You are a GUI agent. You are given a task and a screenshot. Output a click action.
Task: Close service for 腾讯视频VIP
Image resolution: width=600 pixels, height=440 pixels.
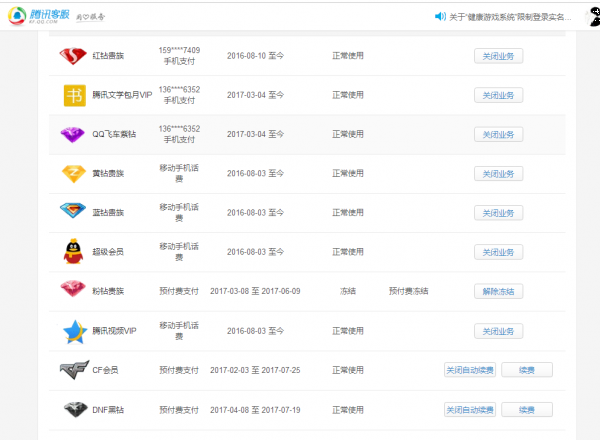tap(498, 331)
